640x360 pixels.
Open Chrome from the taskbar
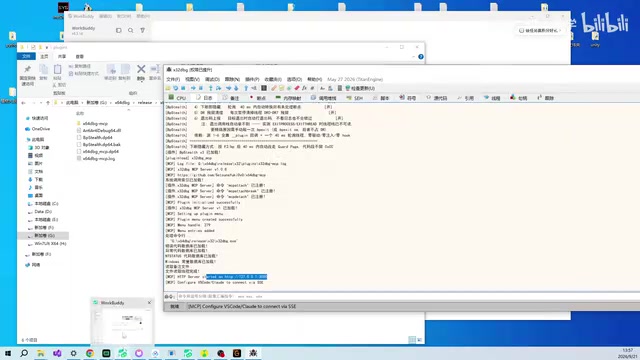[x=90, y=353]
